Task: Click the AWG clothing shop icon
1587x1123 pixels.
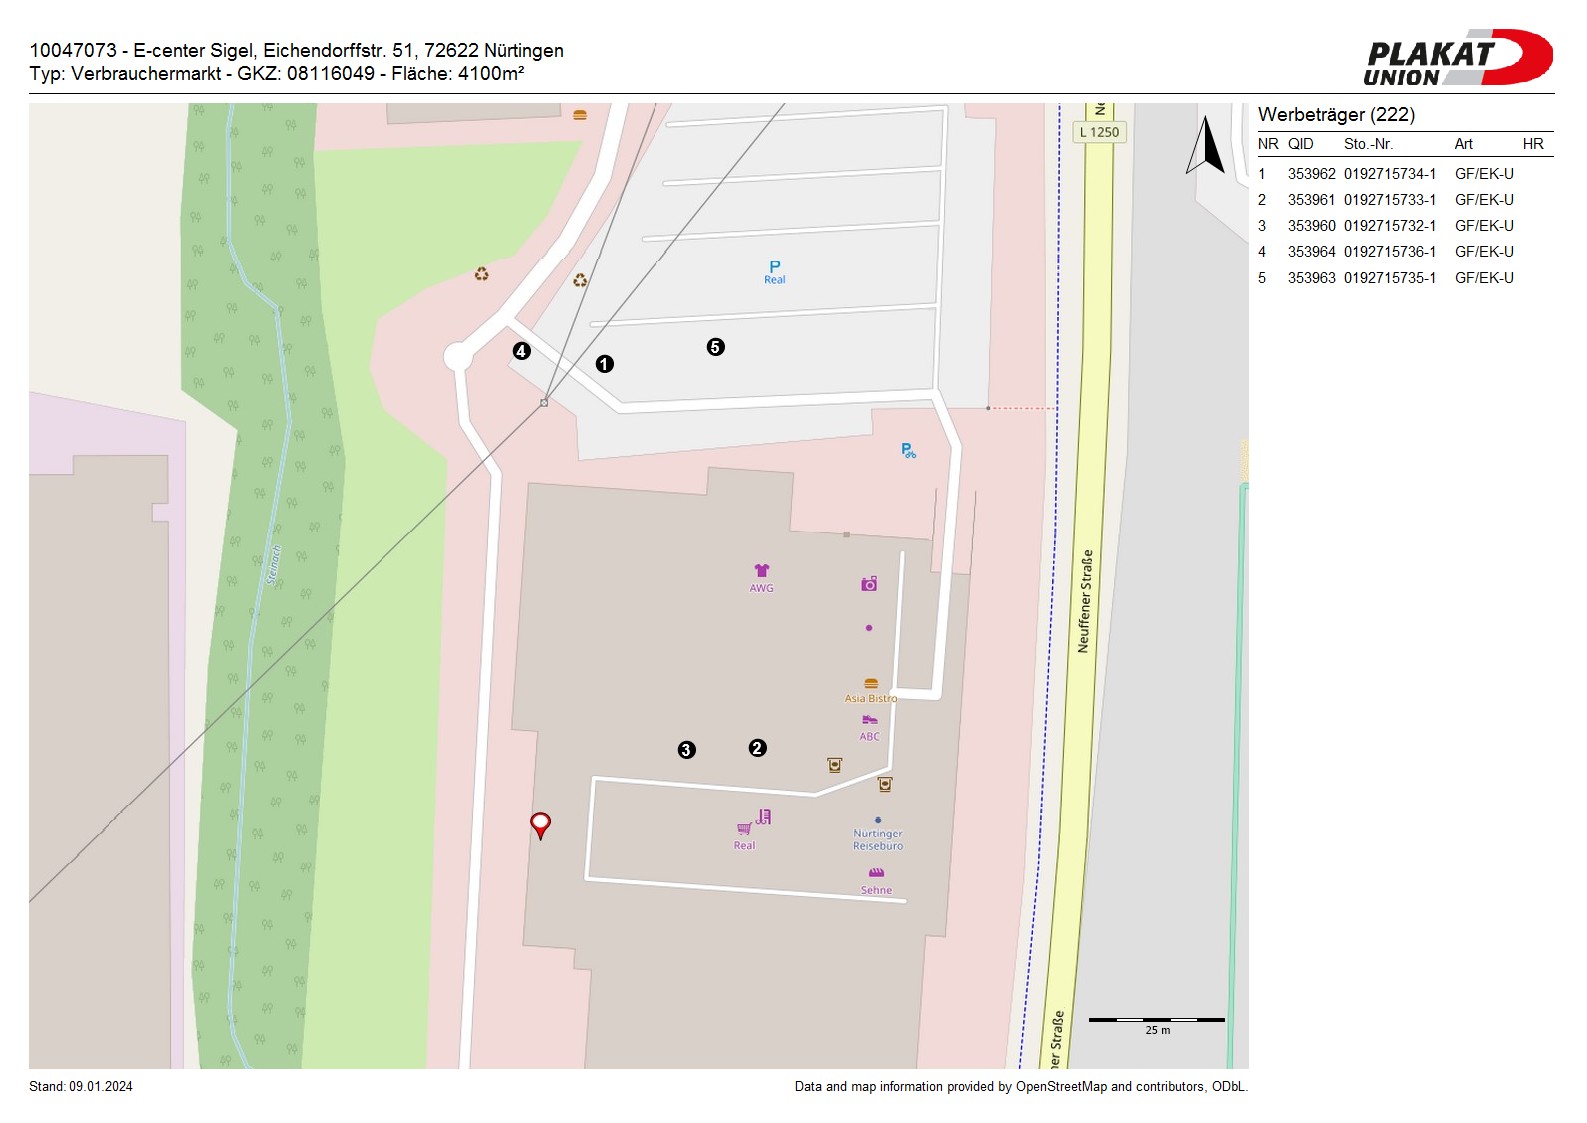Action: tap(761, 571)
